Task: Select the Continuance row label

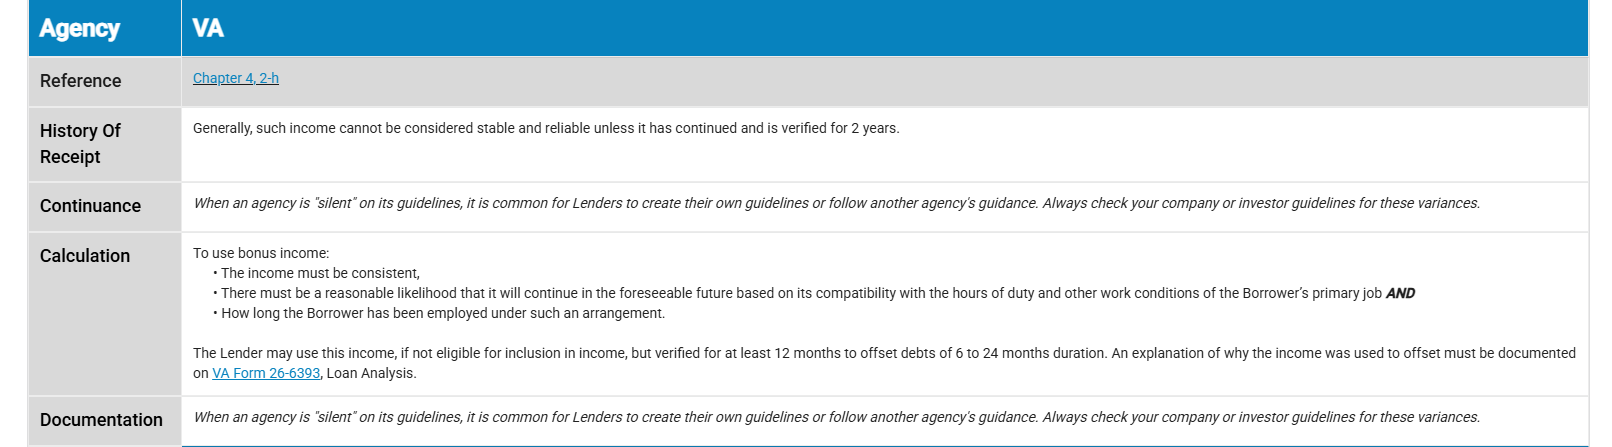Action: point(90,206)
